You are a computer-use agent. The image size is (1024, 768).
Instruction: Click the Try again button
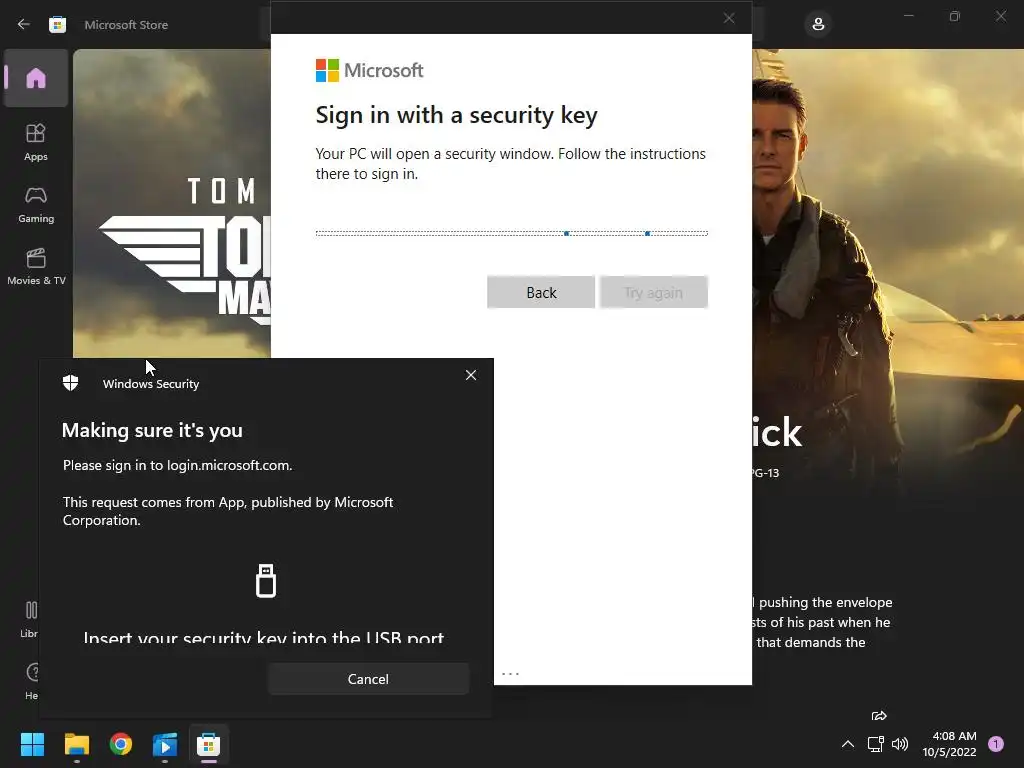click(653, 292)
